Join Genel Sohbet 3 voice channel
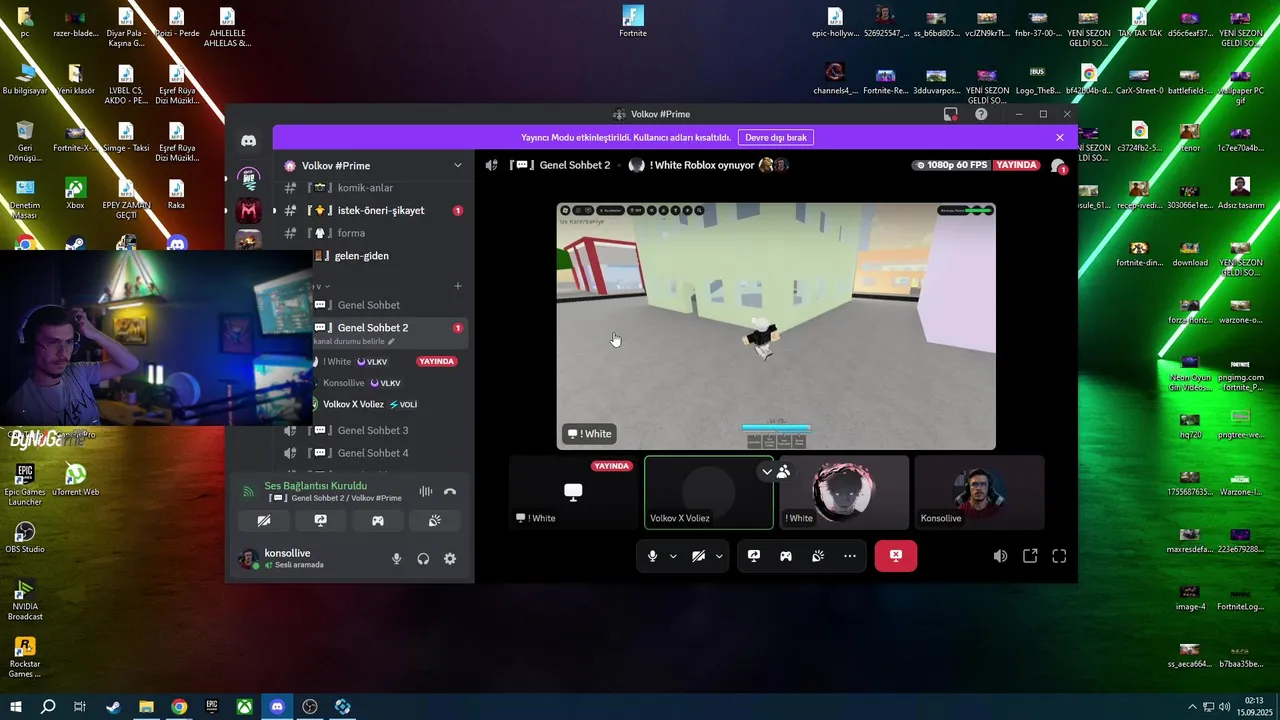The width and height of the screenshot is (1280, 720). [373, 430]
